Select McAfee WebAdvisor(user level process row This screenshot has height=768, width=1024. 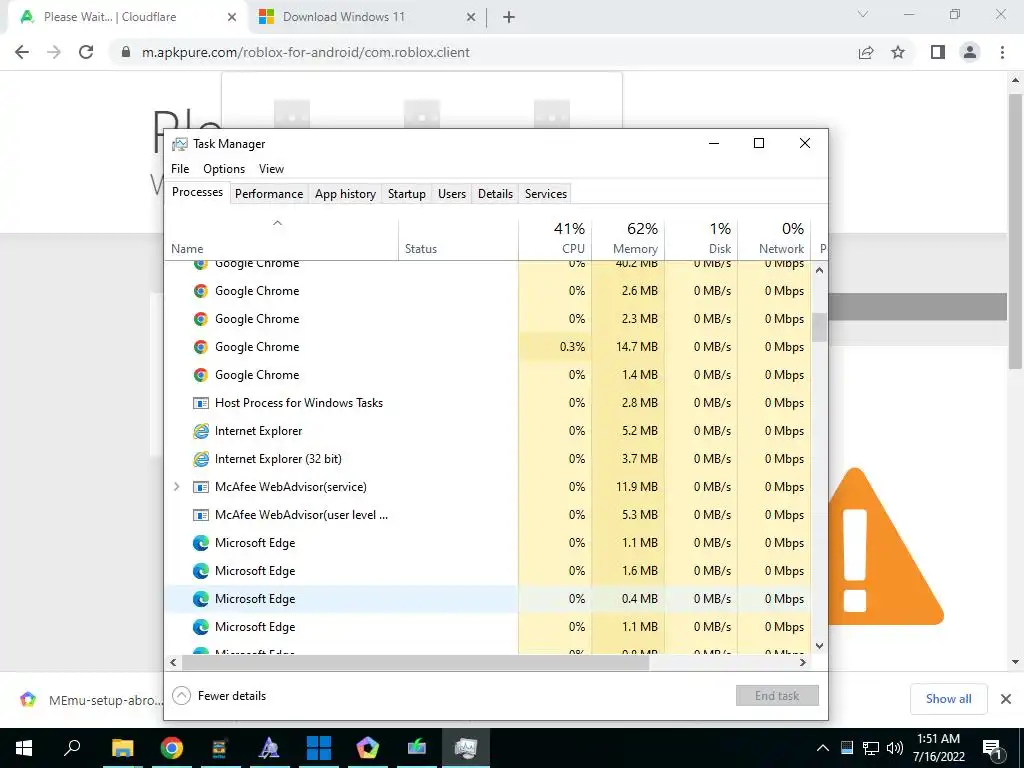tap(488, 515)
